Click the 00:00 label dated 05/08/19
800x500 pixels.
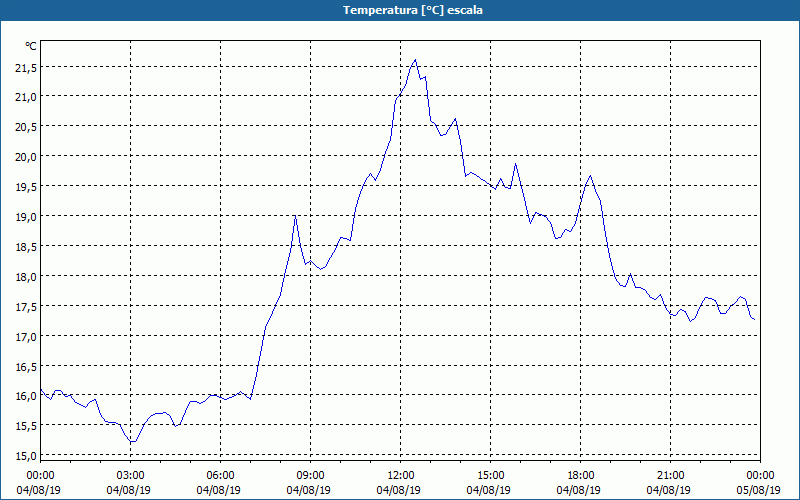(x=760, y=476)
